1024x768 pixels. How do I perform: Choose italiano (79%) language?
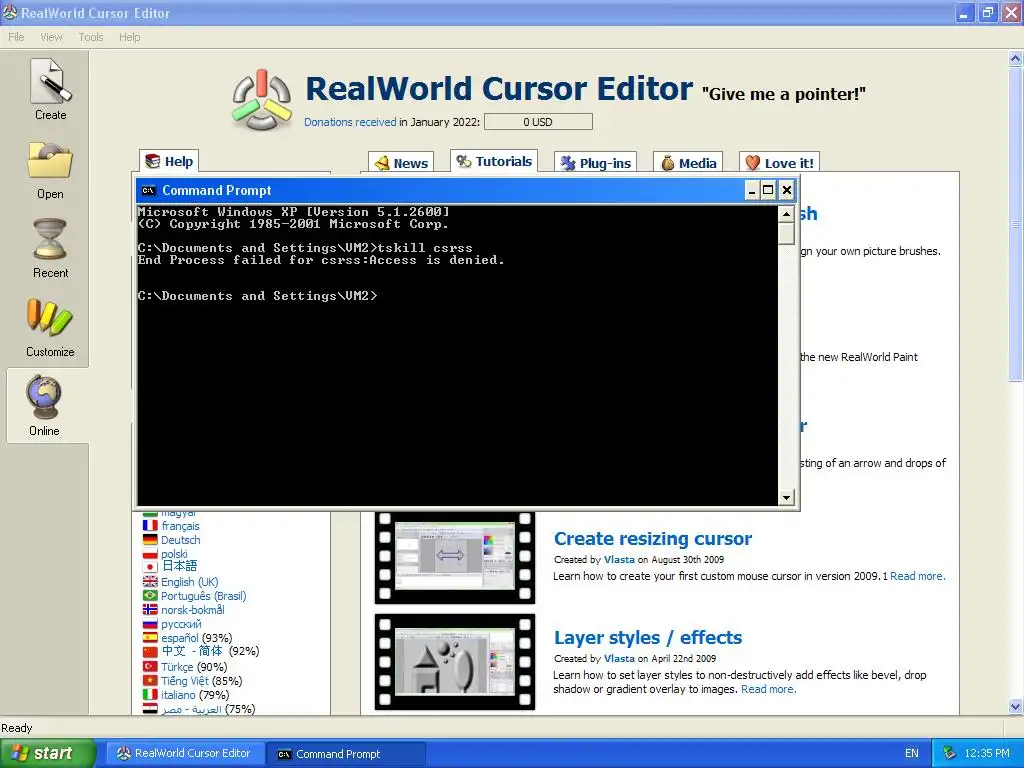(x=195, y=695)
